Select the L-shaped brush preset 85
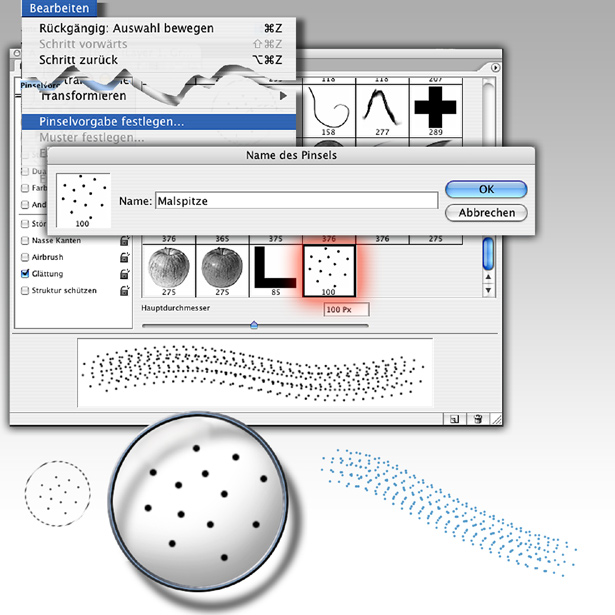This screenshot has height=615, width=615. pos(275,271)
